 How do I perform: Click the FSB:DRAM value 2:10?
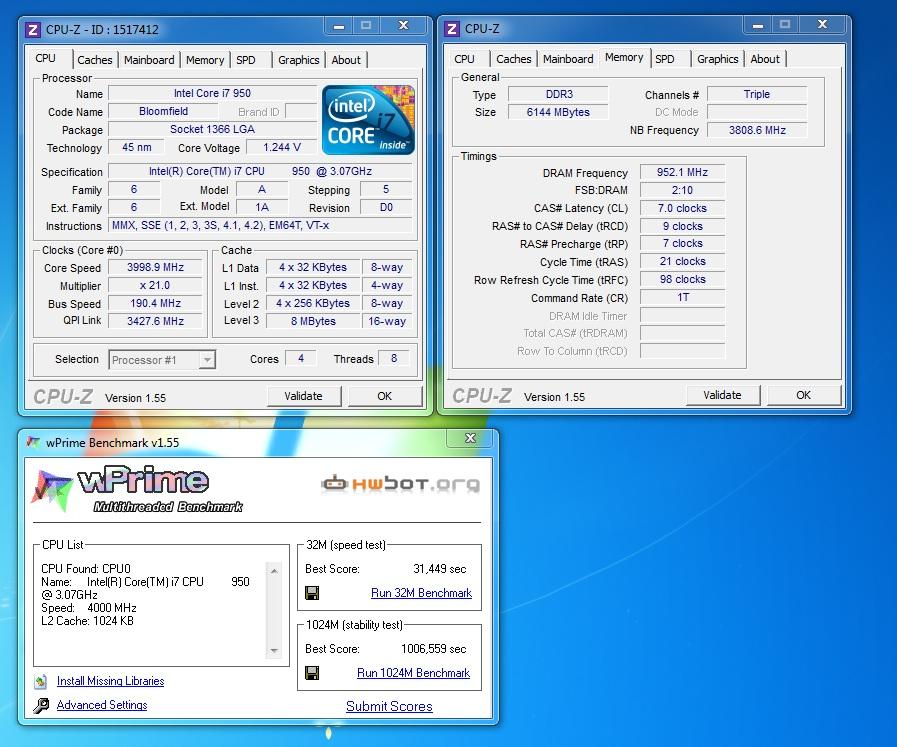tap(682, 190)
